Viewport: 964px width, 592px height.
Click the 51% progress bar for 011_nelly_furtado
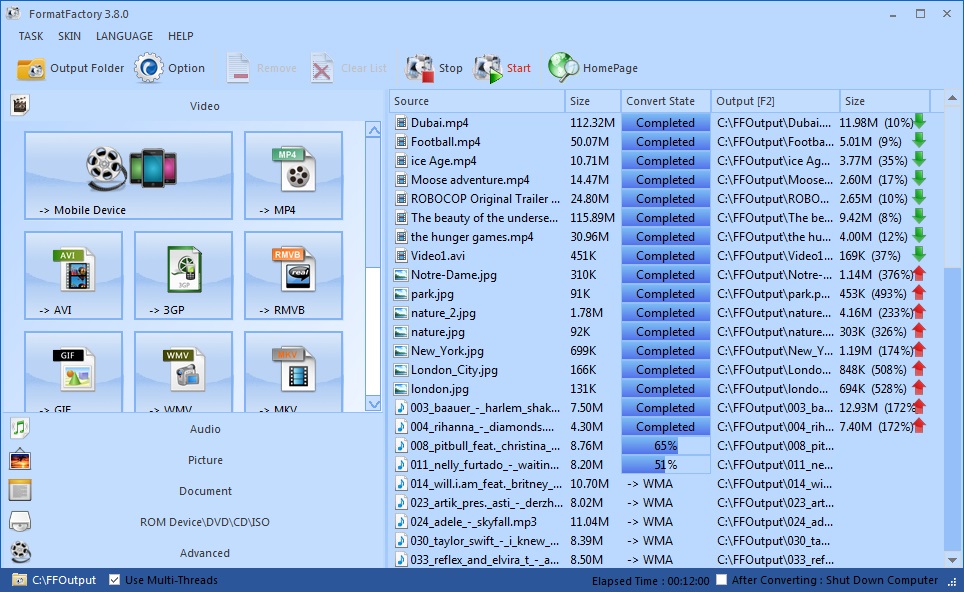[x=666, y=465]
